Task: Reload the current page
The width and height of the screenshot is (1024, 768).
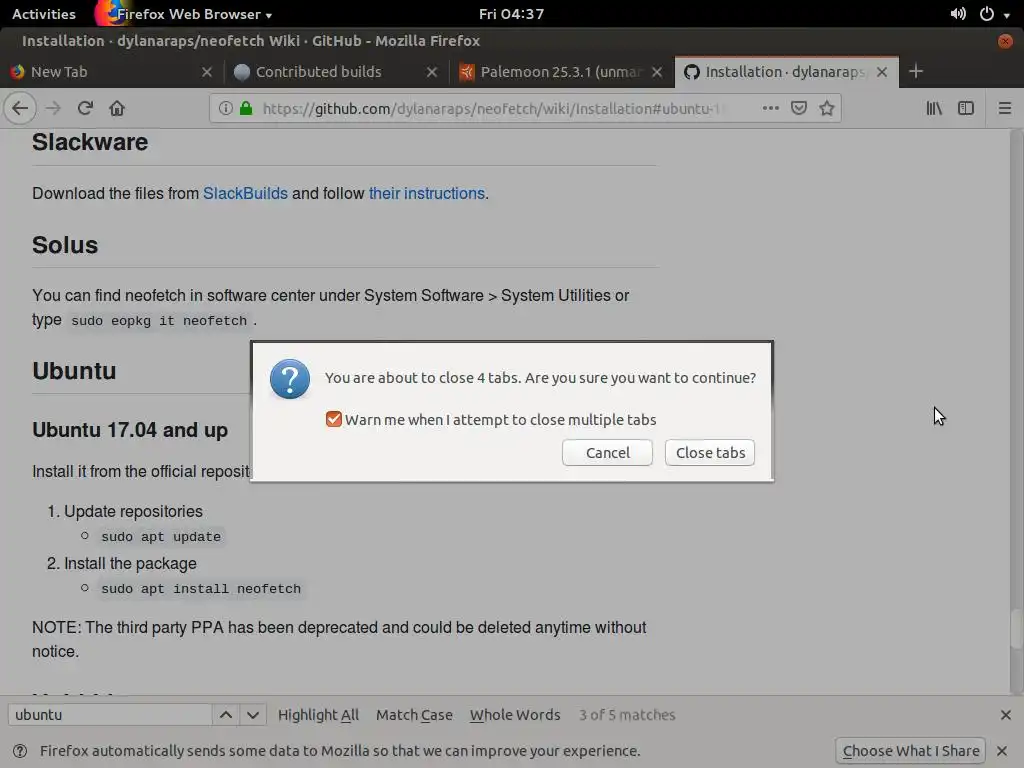Action: (x=85, y=108)
